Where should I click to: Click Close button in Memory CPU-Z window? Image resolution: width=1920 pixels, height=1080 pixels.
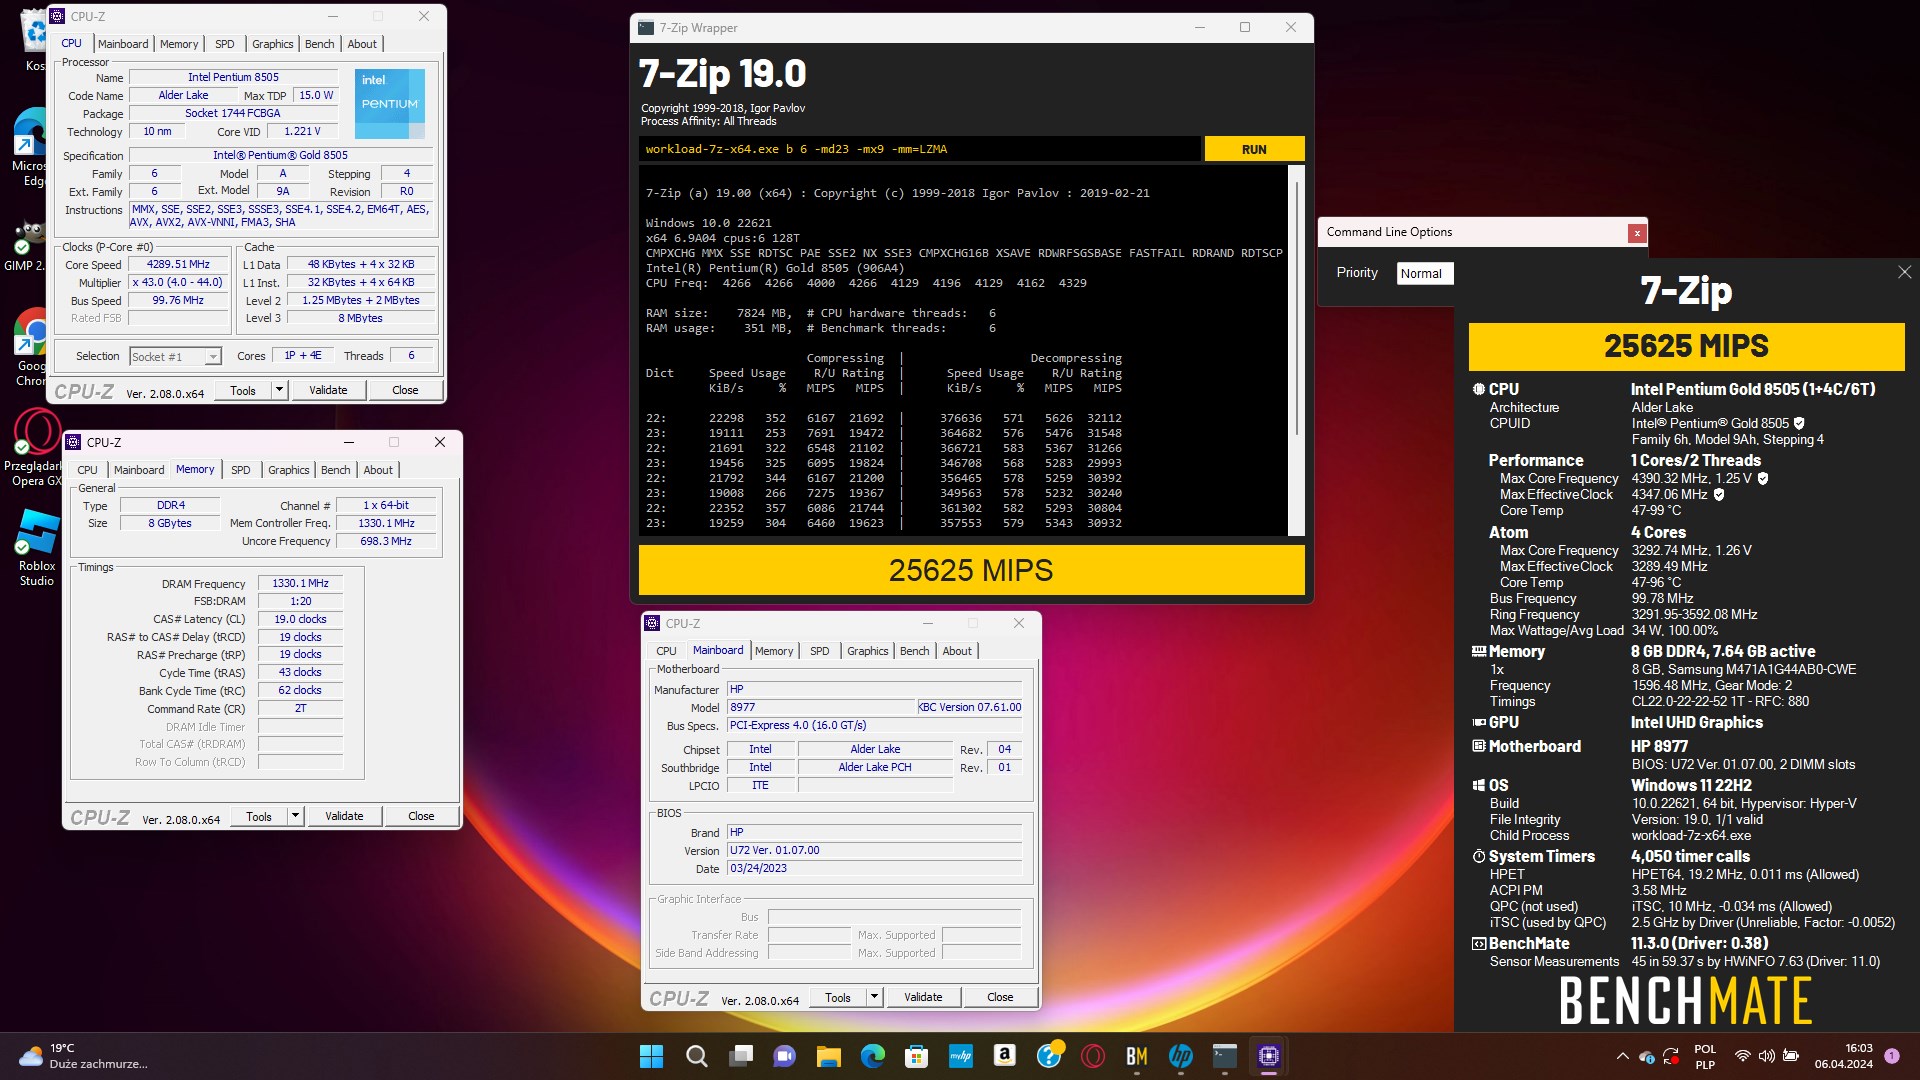click(421, 816)
